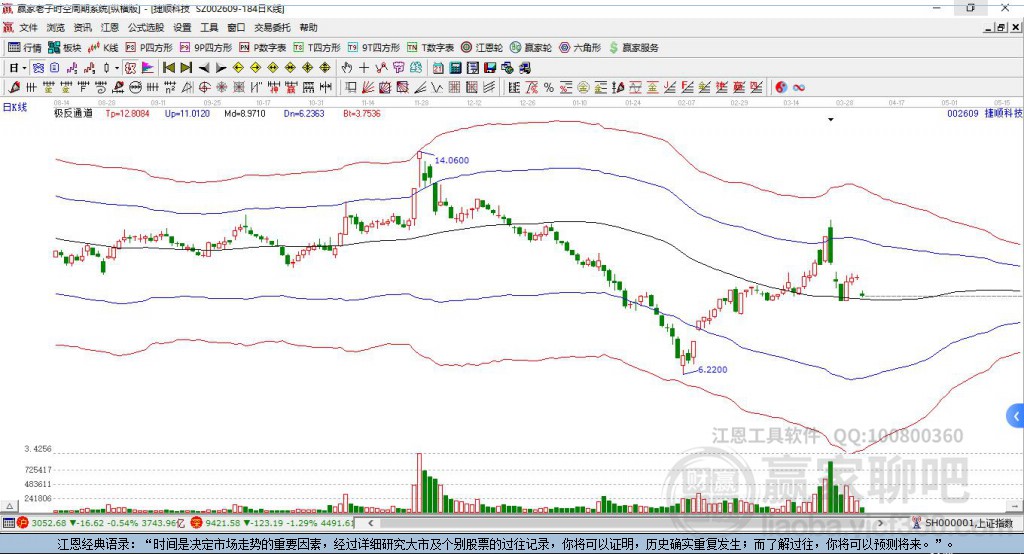Click the 日K线 label
The width and height of the screenshot is (1024, 554).
[x=15, y=107]
